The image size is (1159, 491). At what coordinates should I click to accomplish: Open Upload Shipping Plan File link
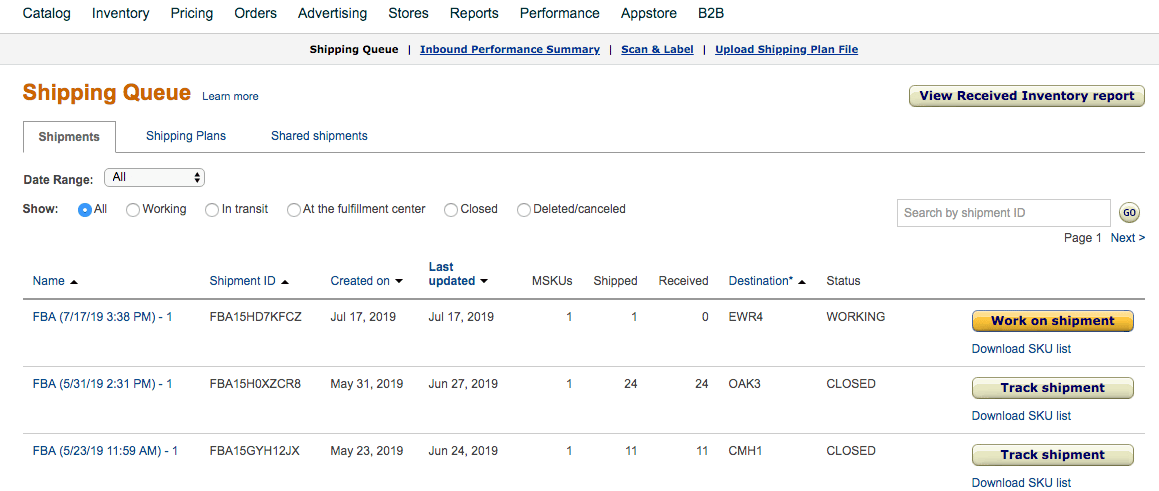(x=786, y=50)
